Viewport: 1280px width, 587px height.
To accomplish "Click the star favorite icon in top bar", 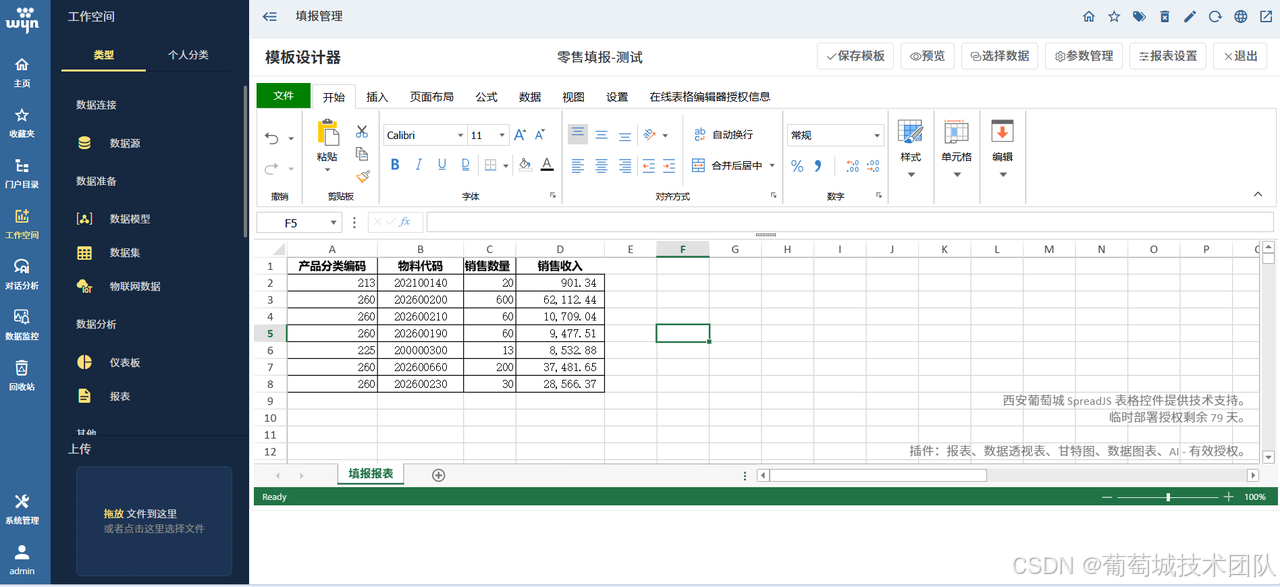I will coord(1114,17).
